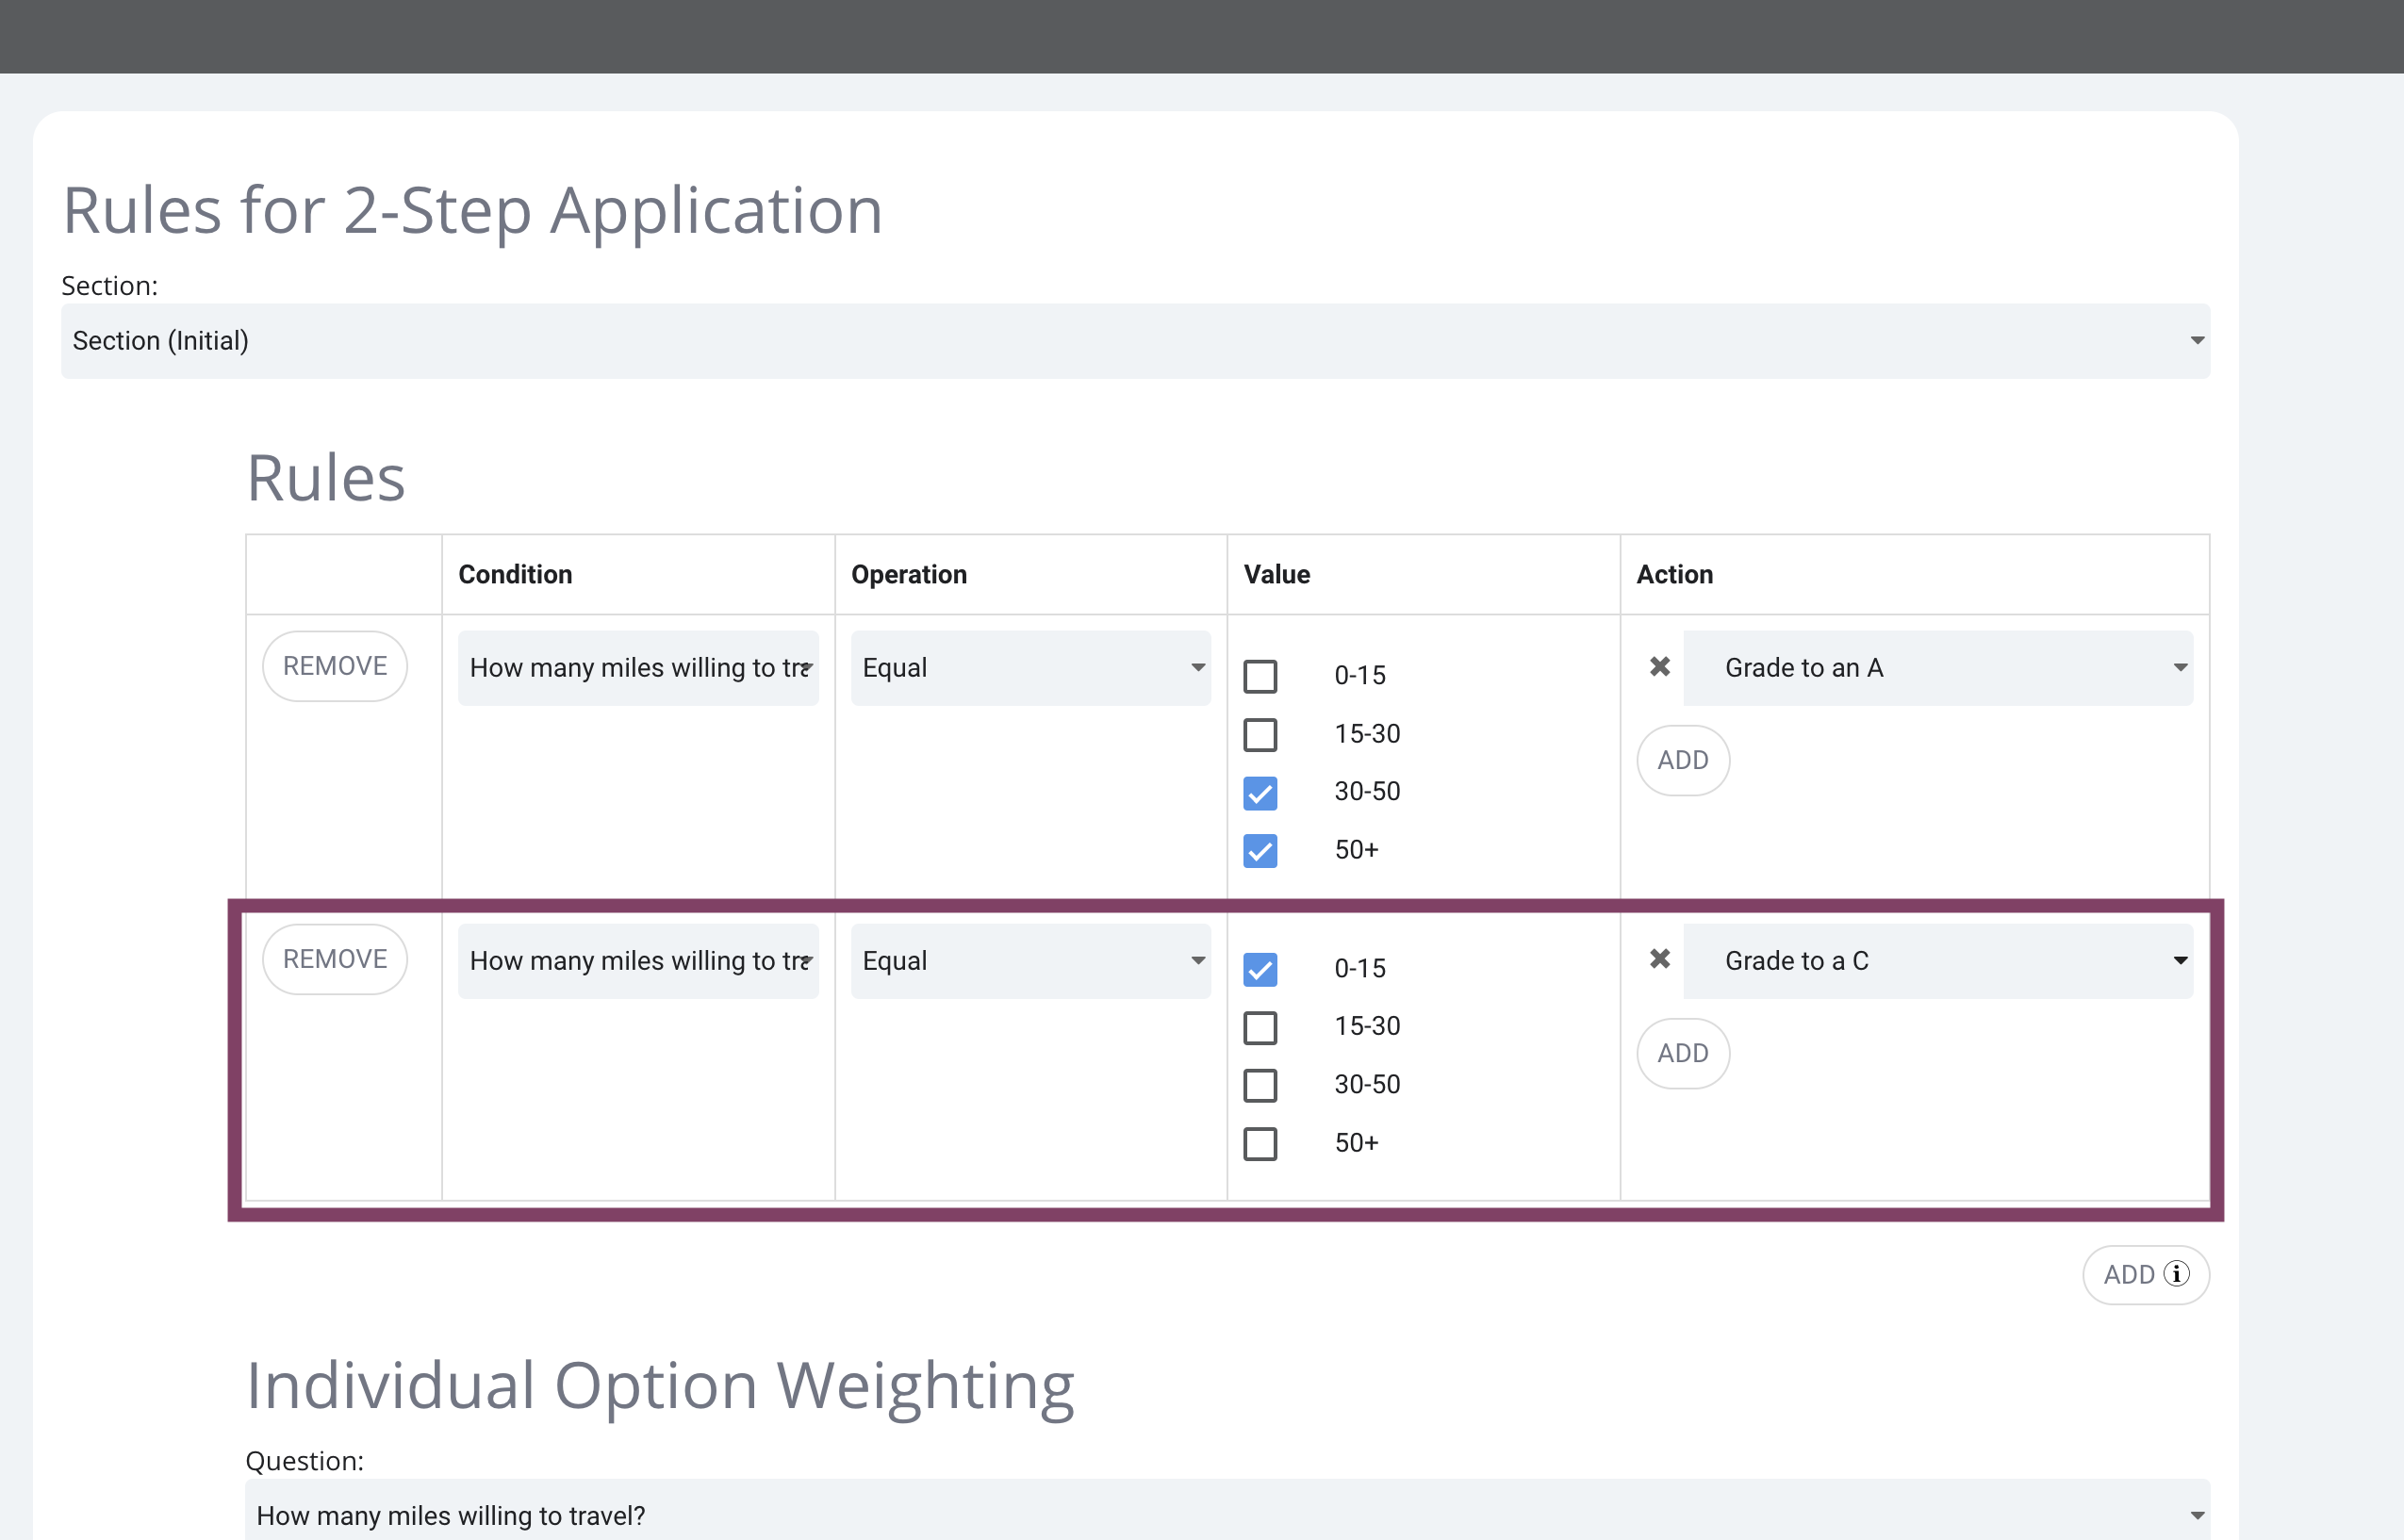The height and width of the screenshot is (1540, 2404).
Task: Open Equal operation dropdown in Grade to a C row
Action: [1031, 961]
